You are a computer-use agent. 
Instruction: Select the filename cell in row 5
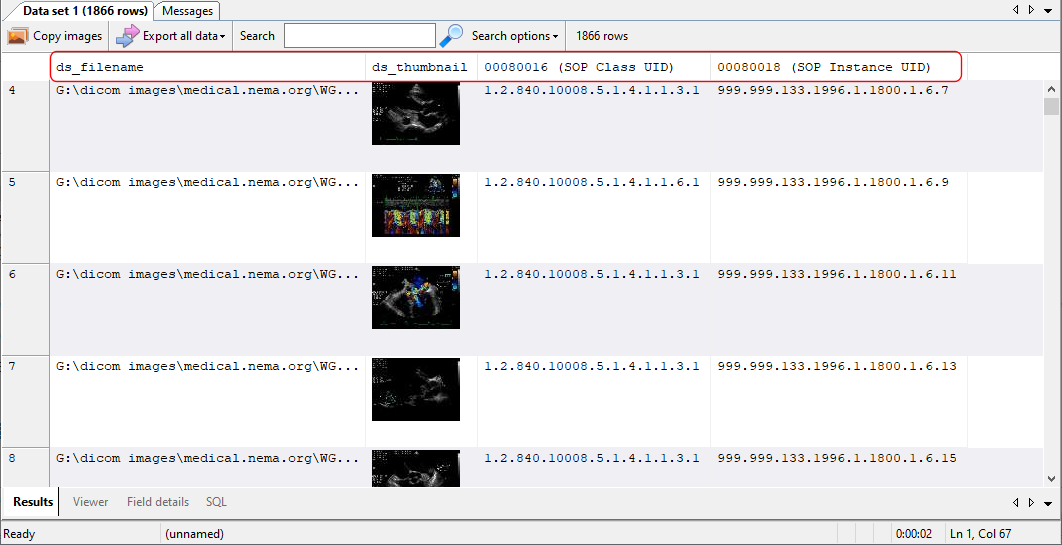(x=208, y=217)
